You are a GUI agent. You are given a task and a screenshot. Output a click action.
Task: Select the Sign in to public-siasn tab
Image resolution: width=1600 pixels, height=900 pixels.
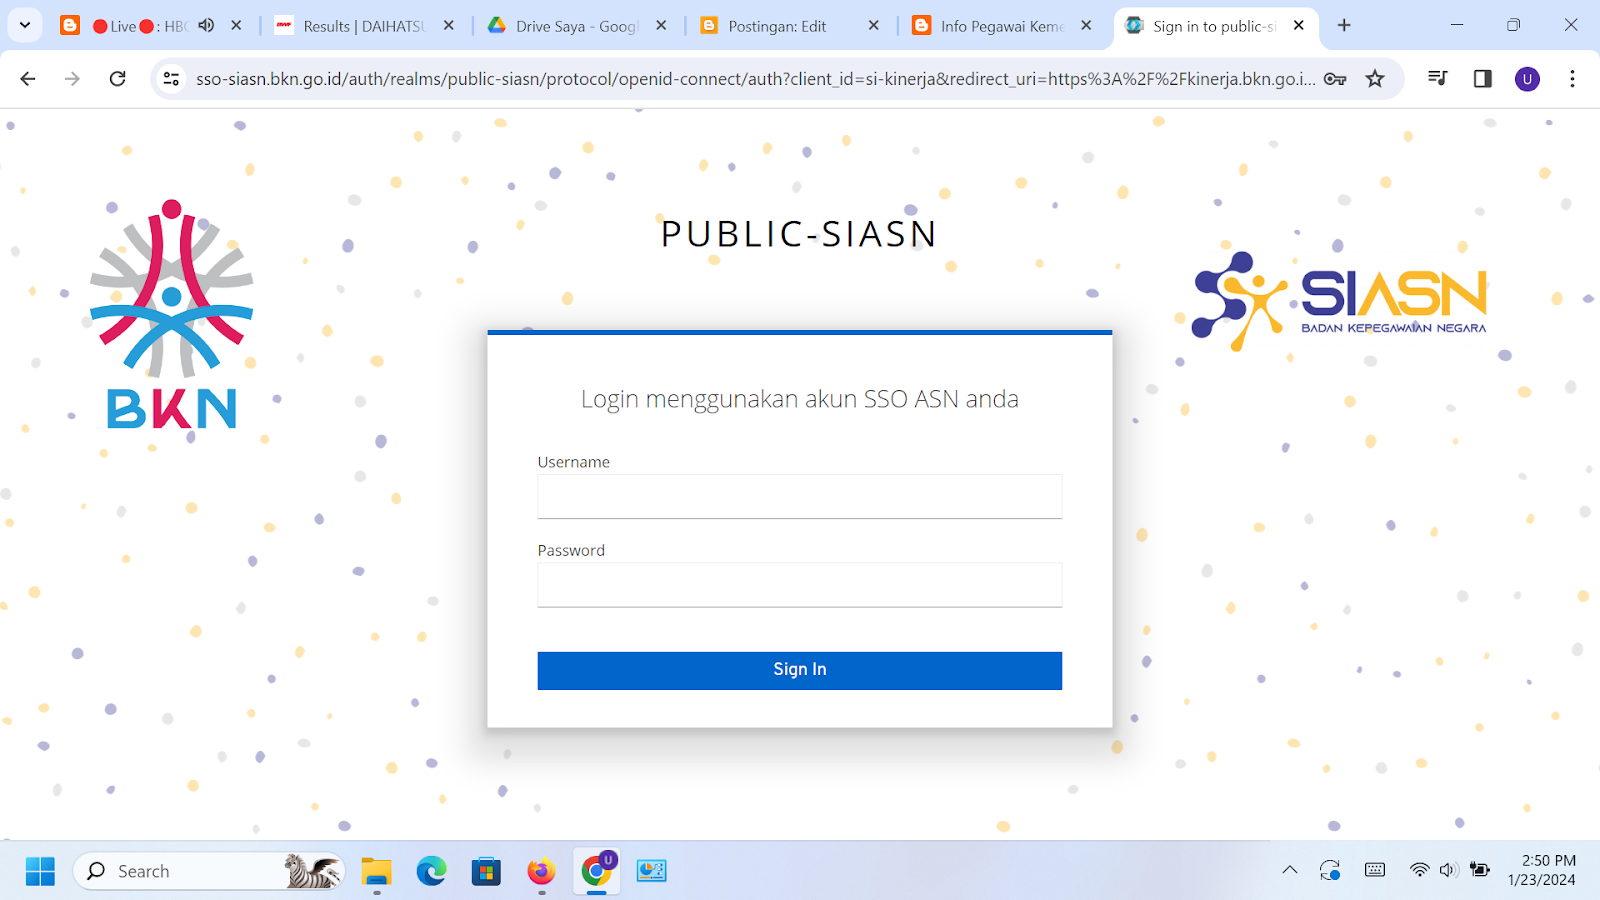tap(1213, 26)
